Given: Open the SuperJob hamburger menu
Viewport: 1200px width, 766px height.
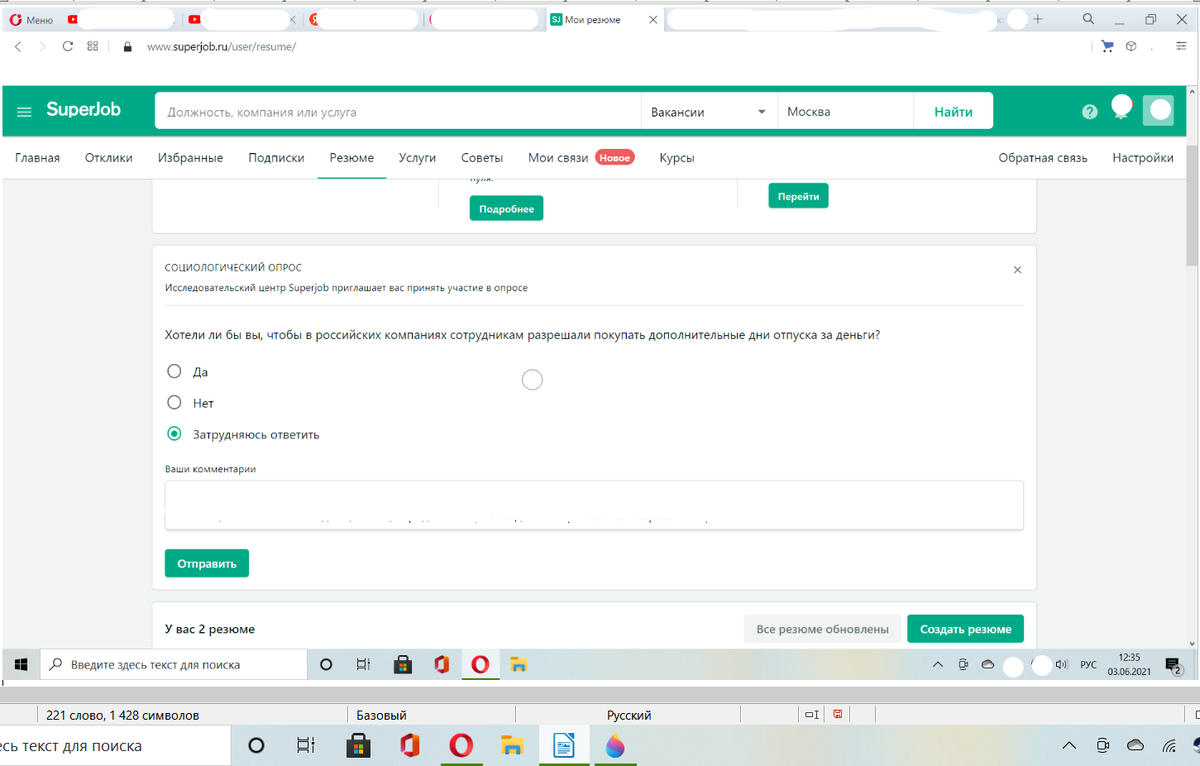Looking at the screenshot, I should (24, 111).
